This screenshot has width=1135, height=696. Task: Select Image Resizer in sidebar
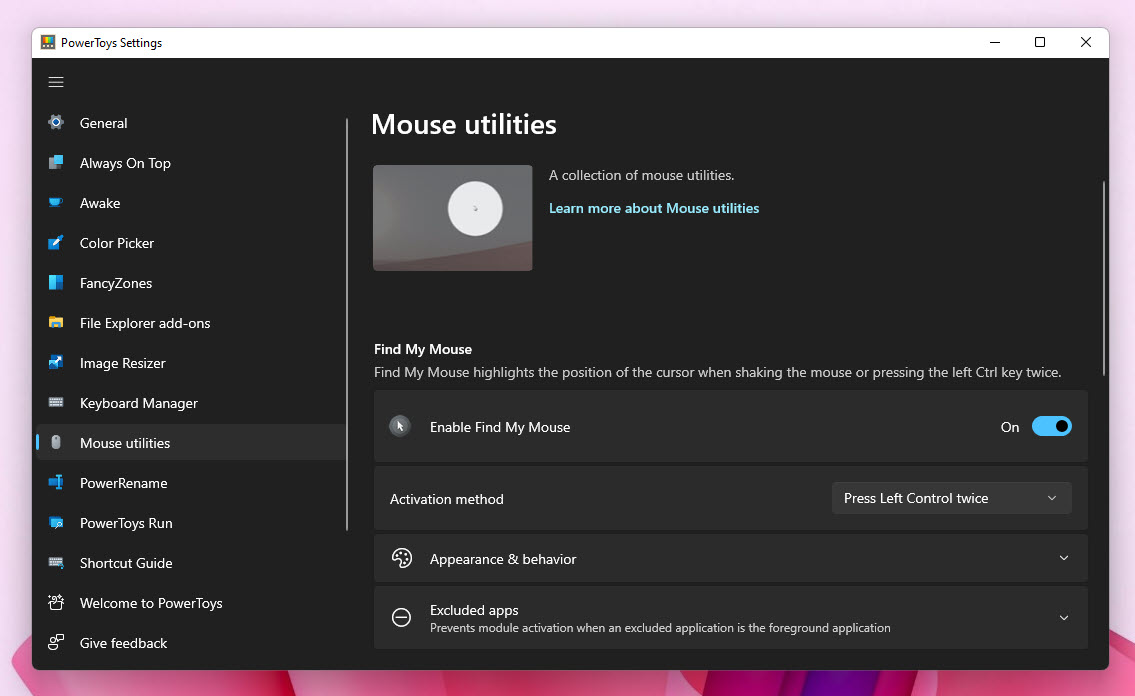click(x=191, y=363)
